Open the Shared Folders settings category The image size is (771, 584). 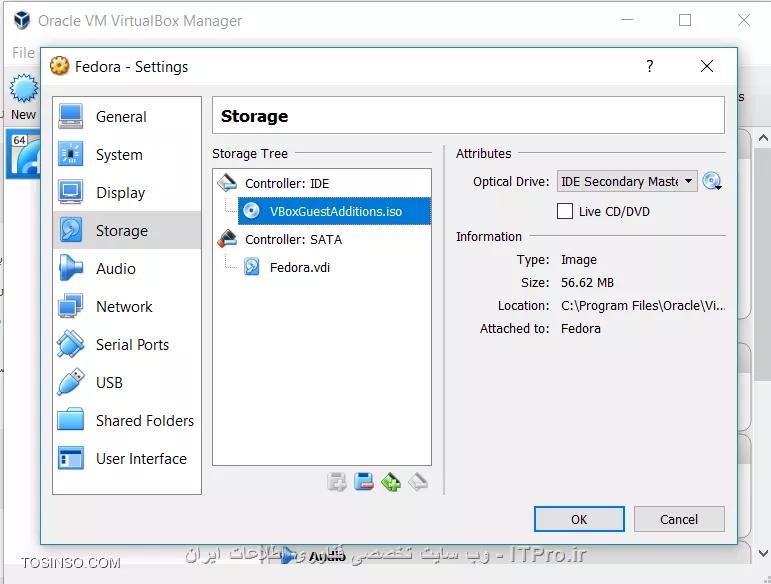point(127,420)
